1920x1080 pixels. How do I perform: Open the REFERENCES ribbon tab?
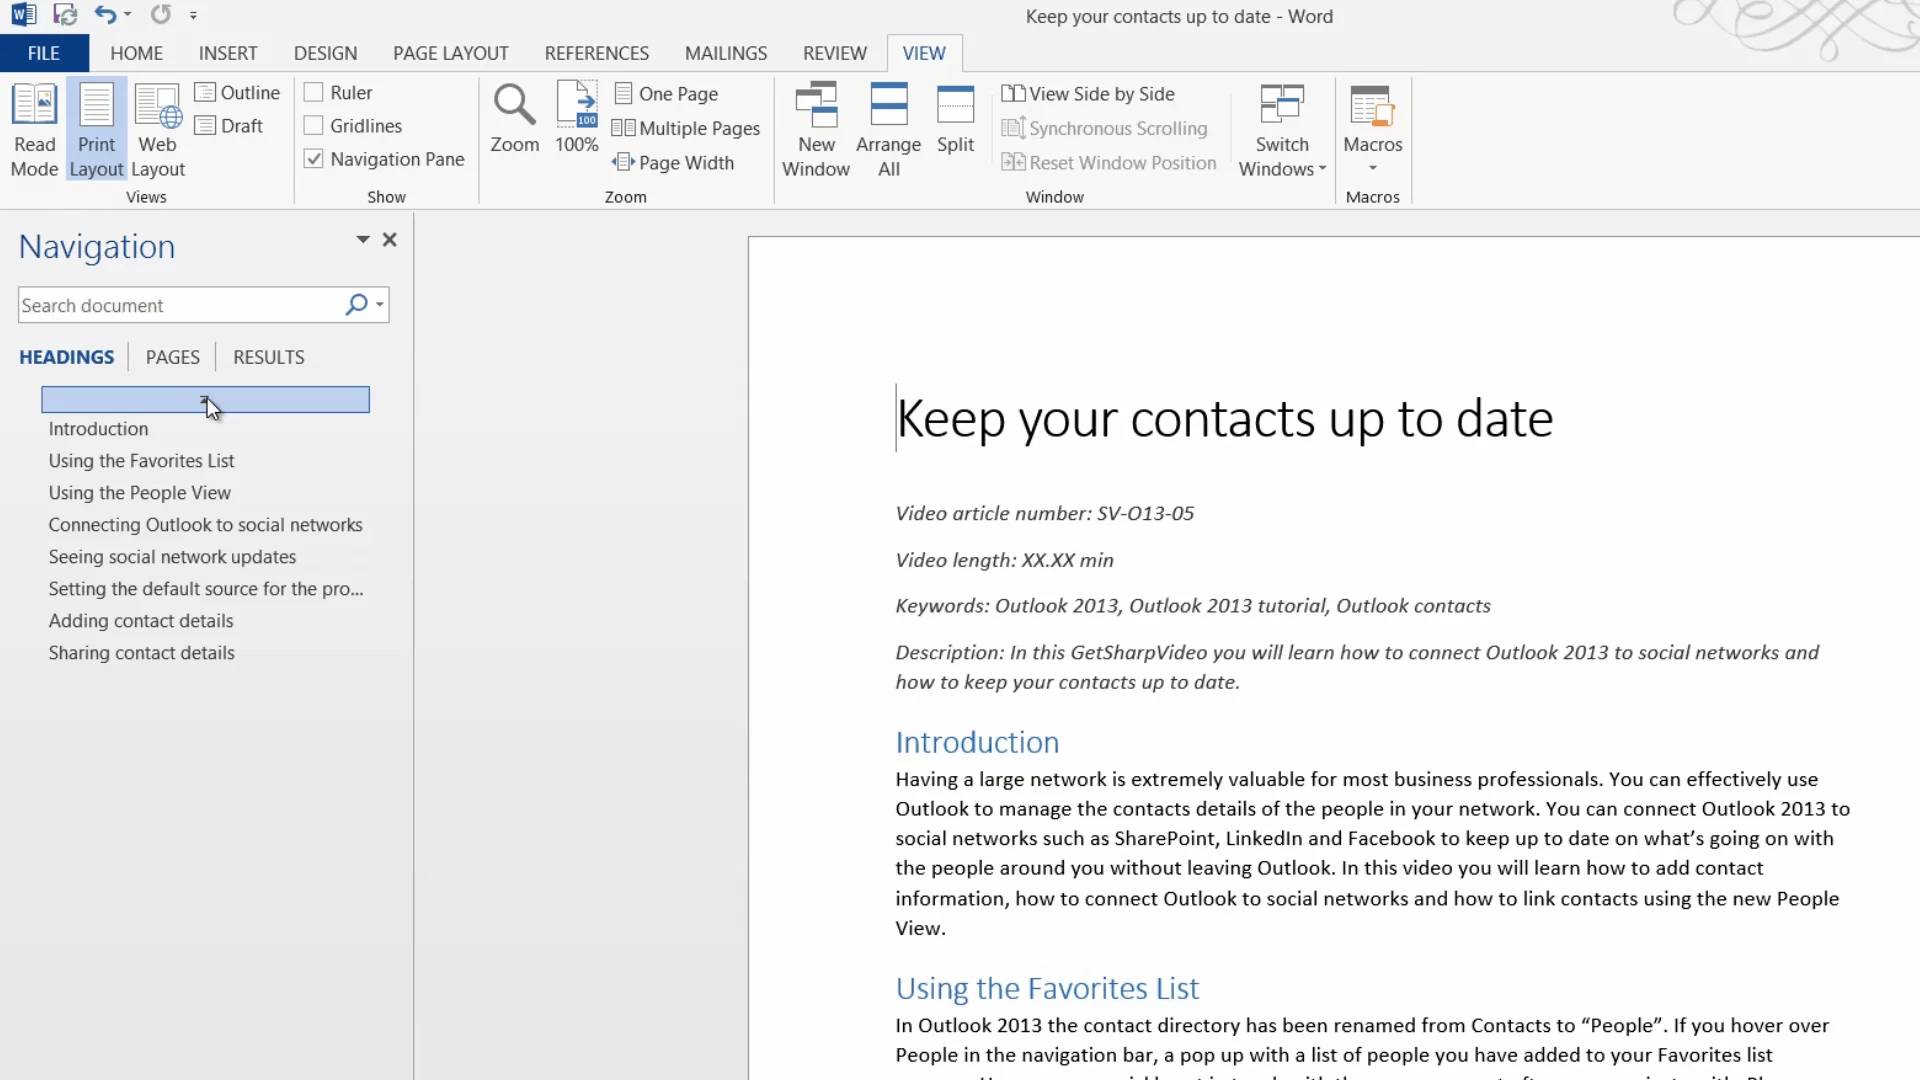pos(596,53)
